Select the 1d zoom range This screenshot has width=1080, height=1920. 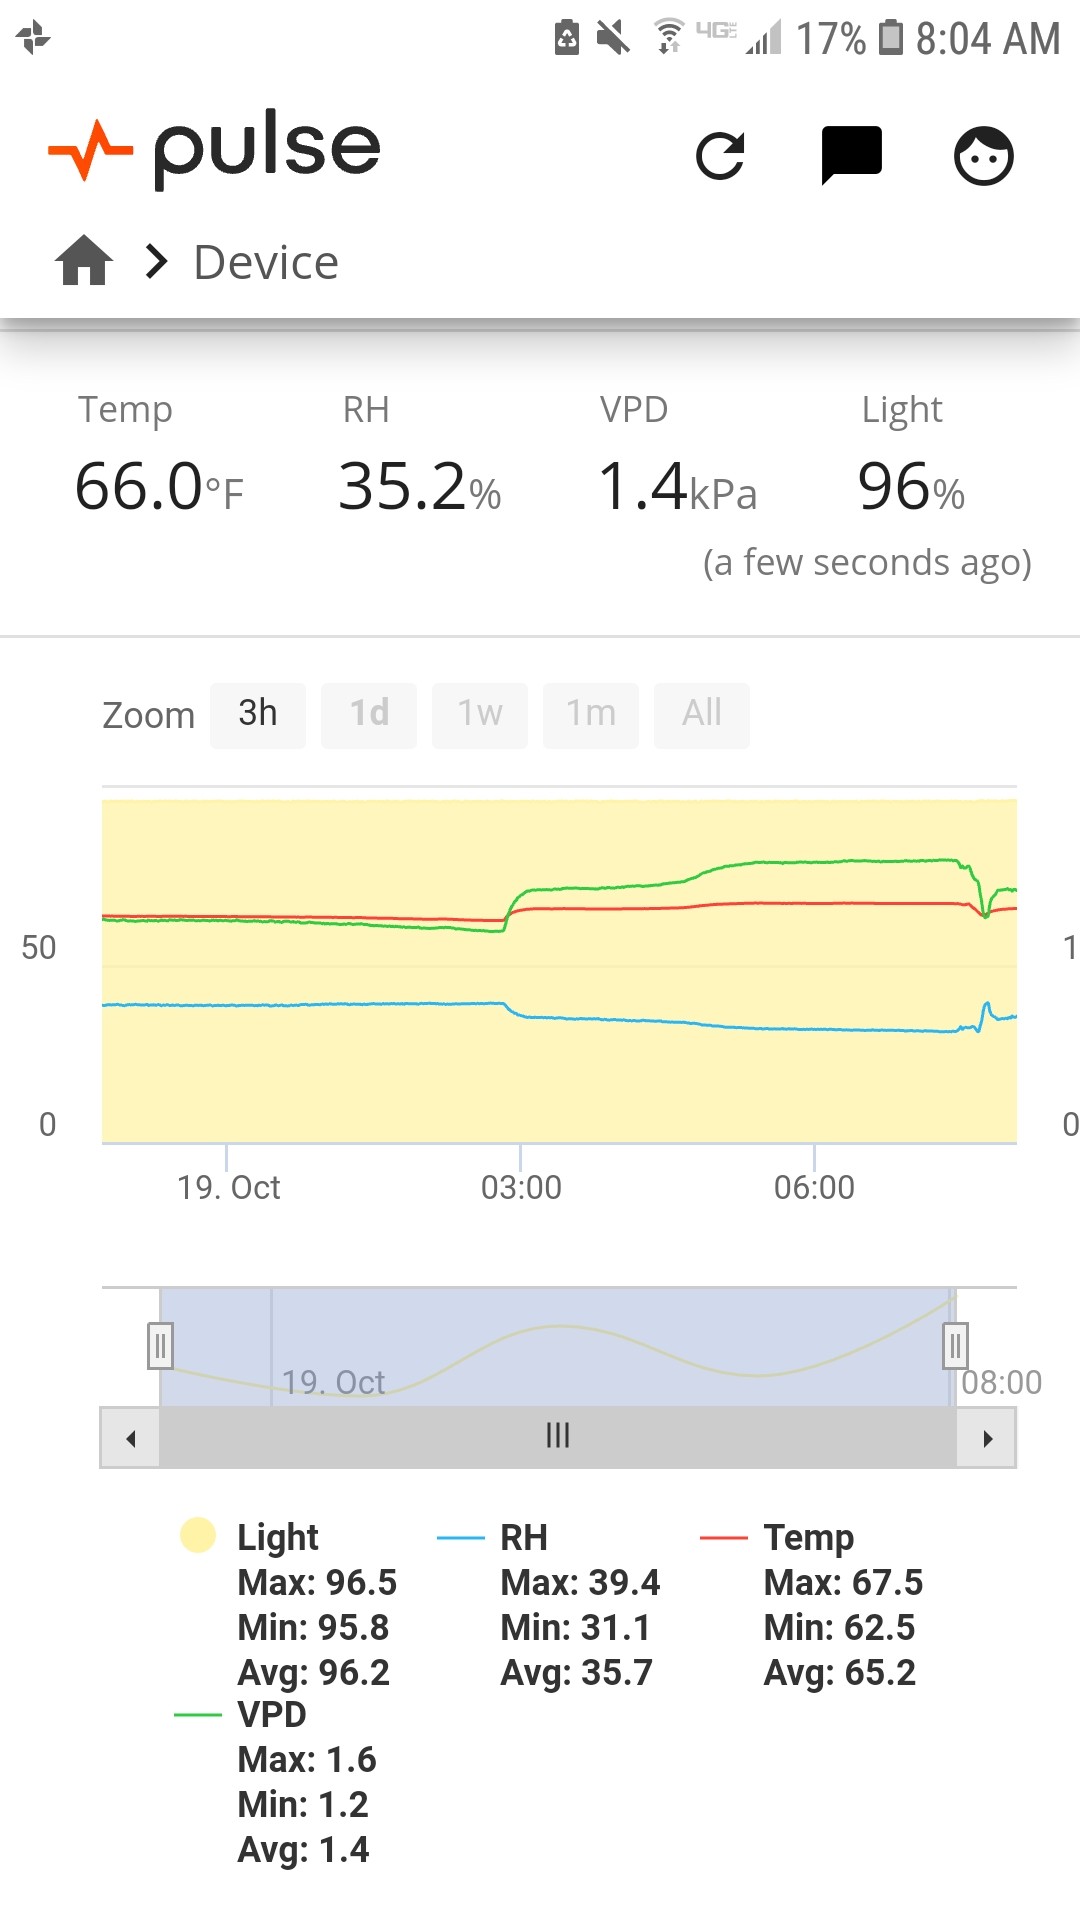tap(369, 715)
